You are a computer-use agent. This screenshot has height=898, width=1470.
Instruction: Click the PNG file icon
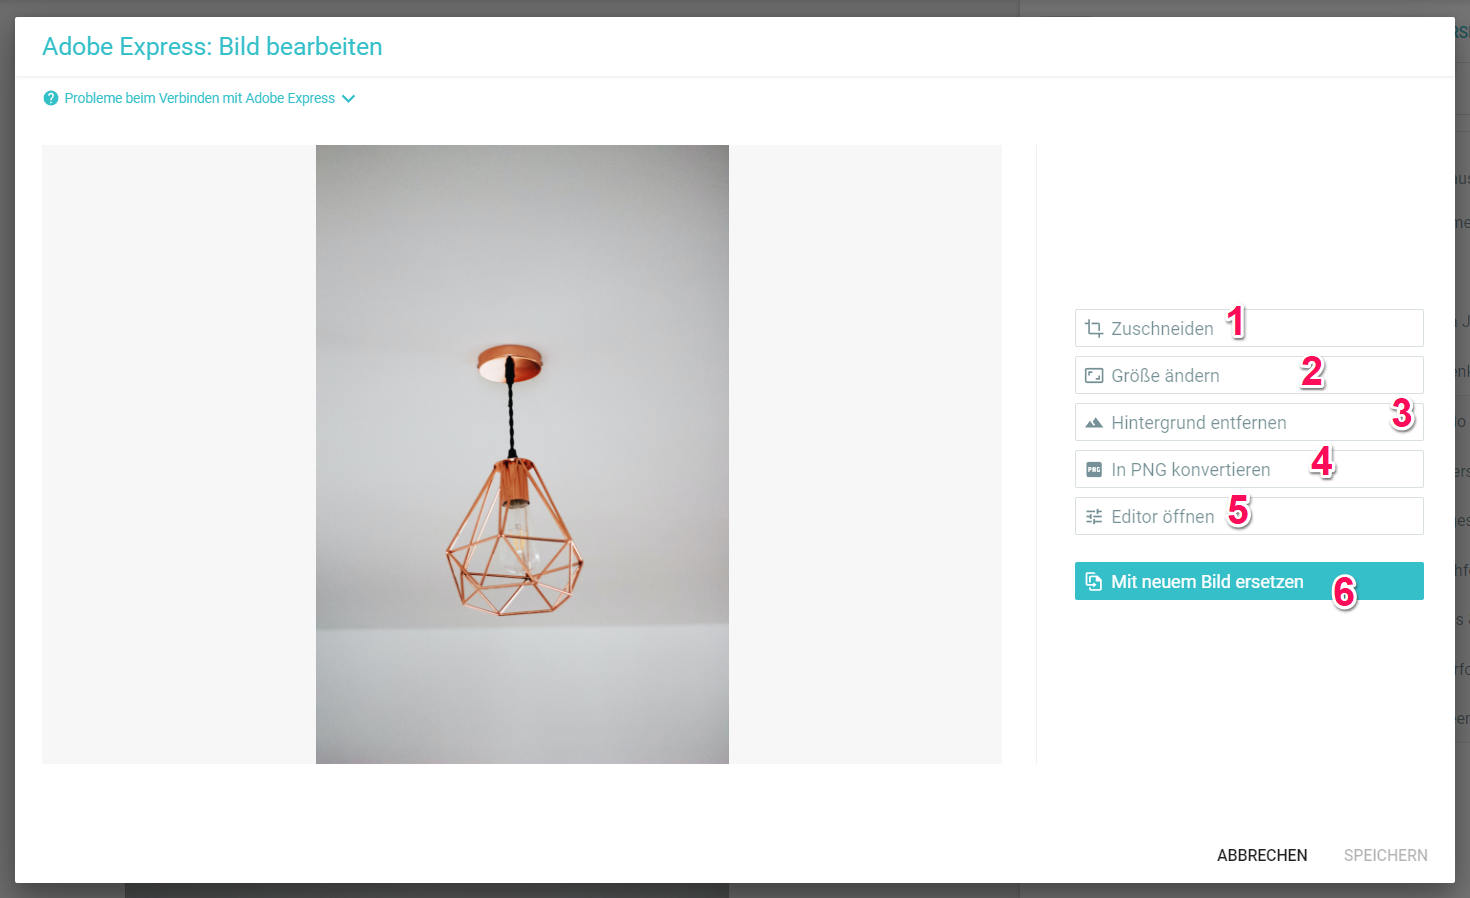pos(1094,470)
